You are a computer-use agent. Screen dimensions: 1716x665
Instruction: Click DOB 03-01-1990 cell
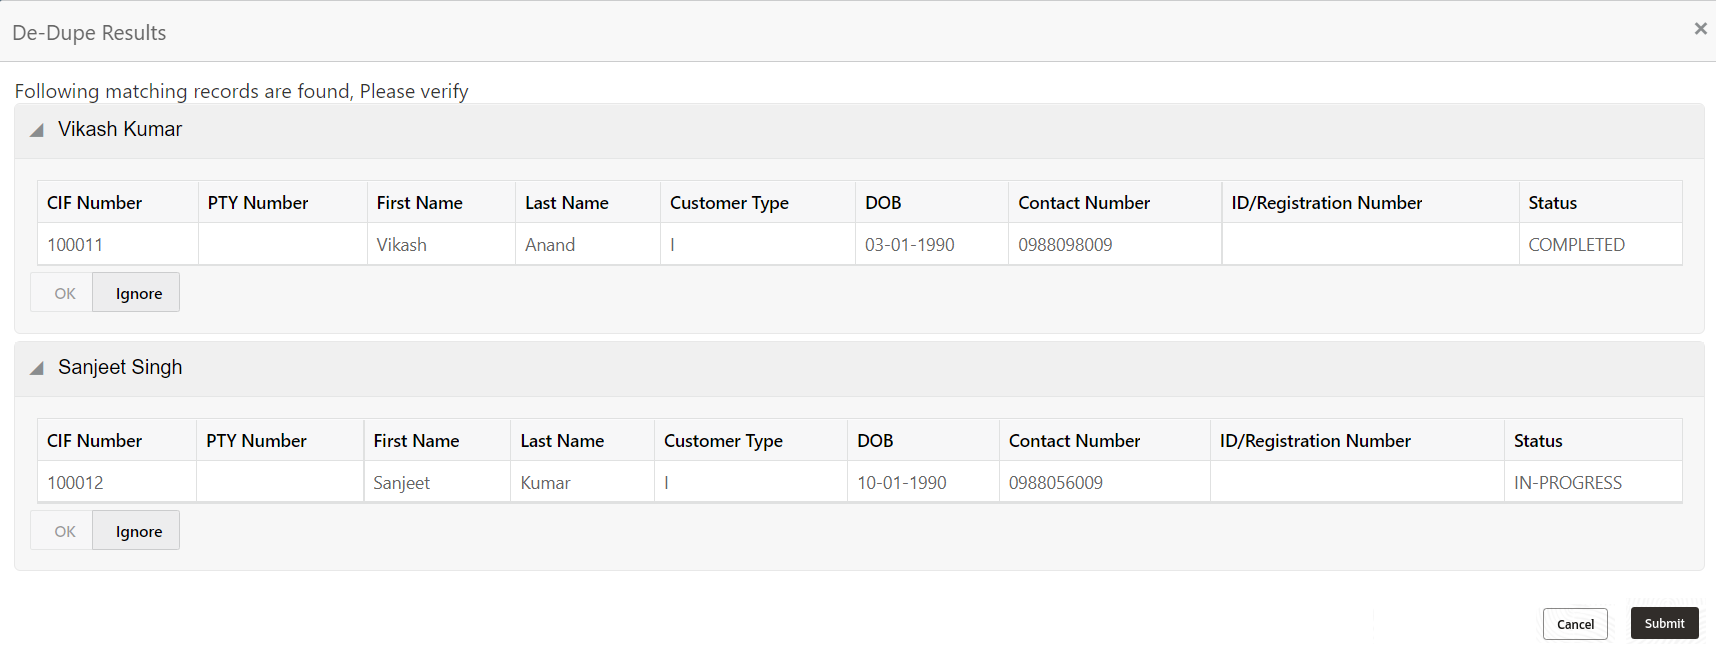click(909, 245)
